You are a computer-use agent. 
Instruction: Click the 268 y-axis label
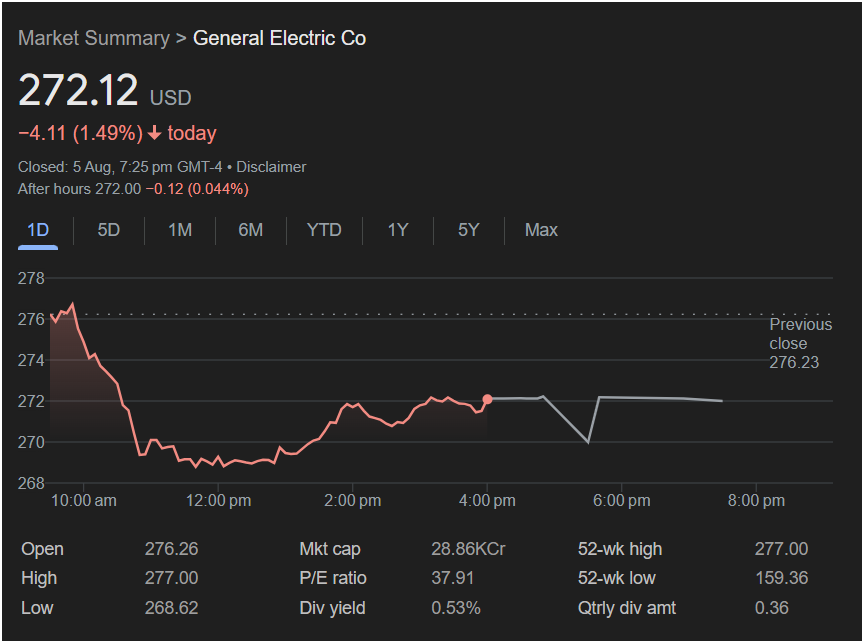[31, 483]
